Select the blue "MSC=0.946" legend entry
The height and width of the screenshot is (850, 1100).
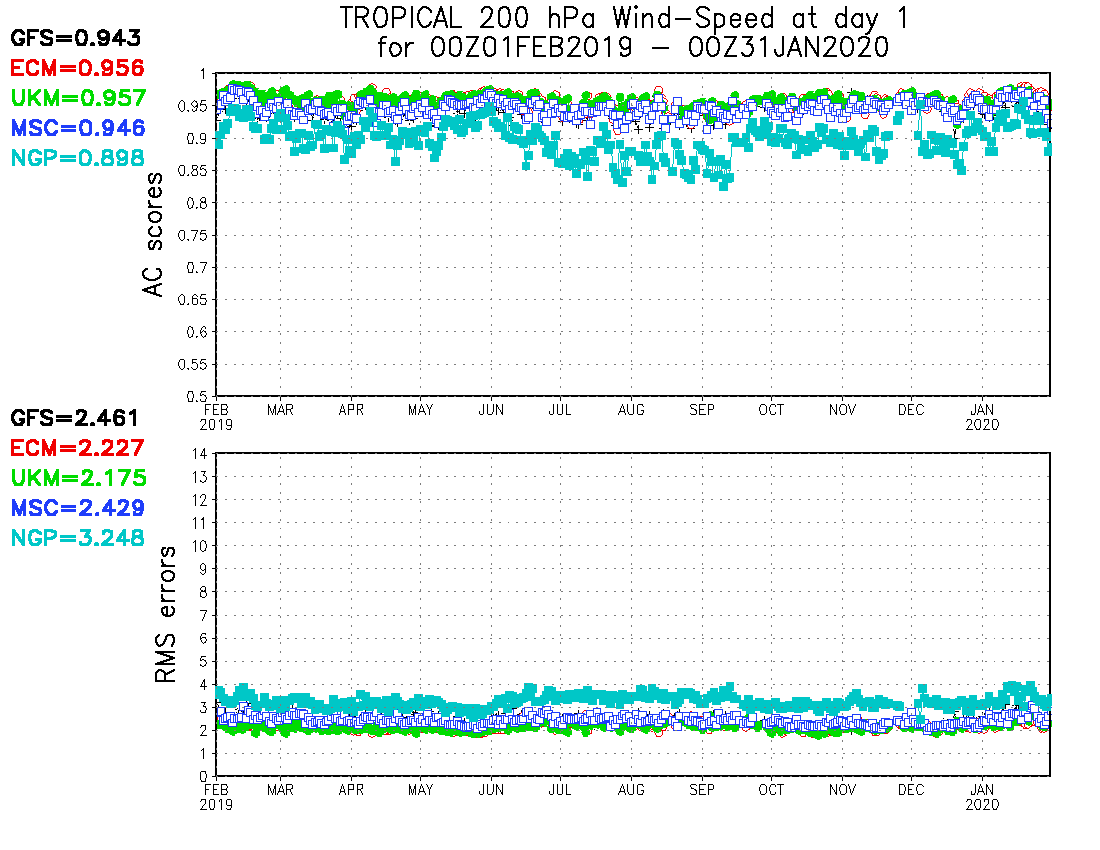coord(78,128)
